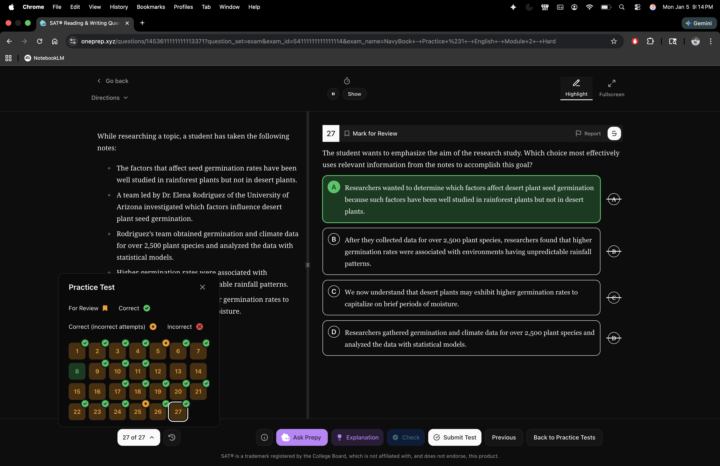This screenshot has width=720, height=466.
Task: Open a new browser tab
Action: pyautogui.click(x=142, y=23)
